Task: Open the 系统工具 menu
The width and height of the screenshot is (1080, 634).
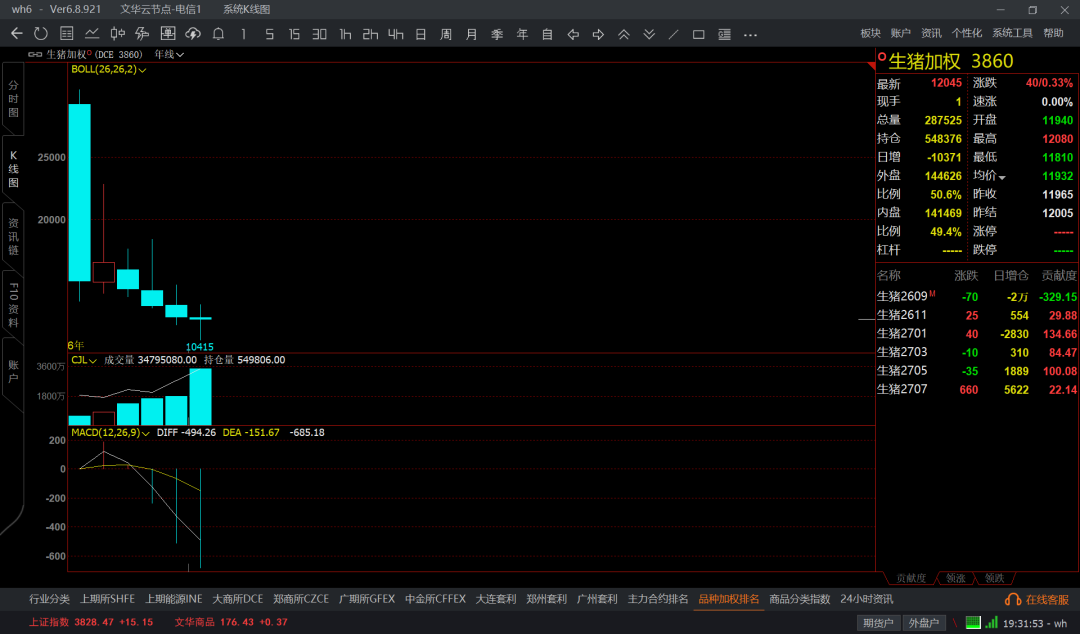Action: point(1012,33)
